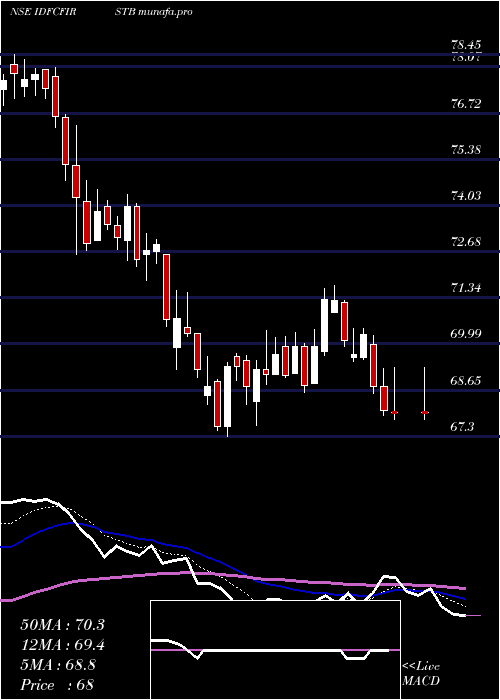
Task: Select the 67.3 price level label
Action: click(x=462, y=427)
